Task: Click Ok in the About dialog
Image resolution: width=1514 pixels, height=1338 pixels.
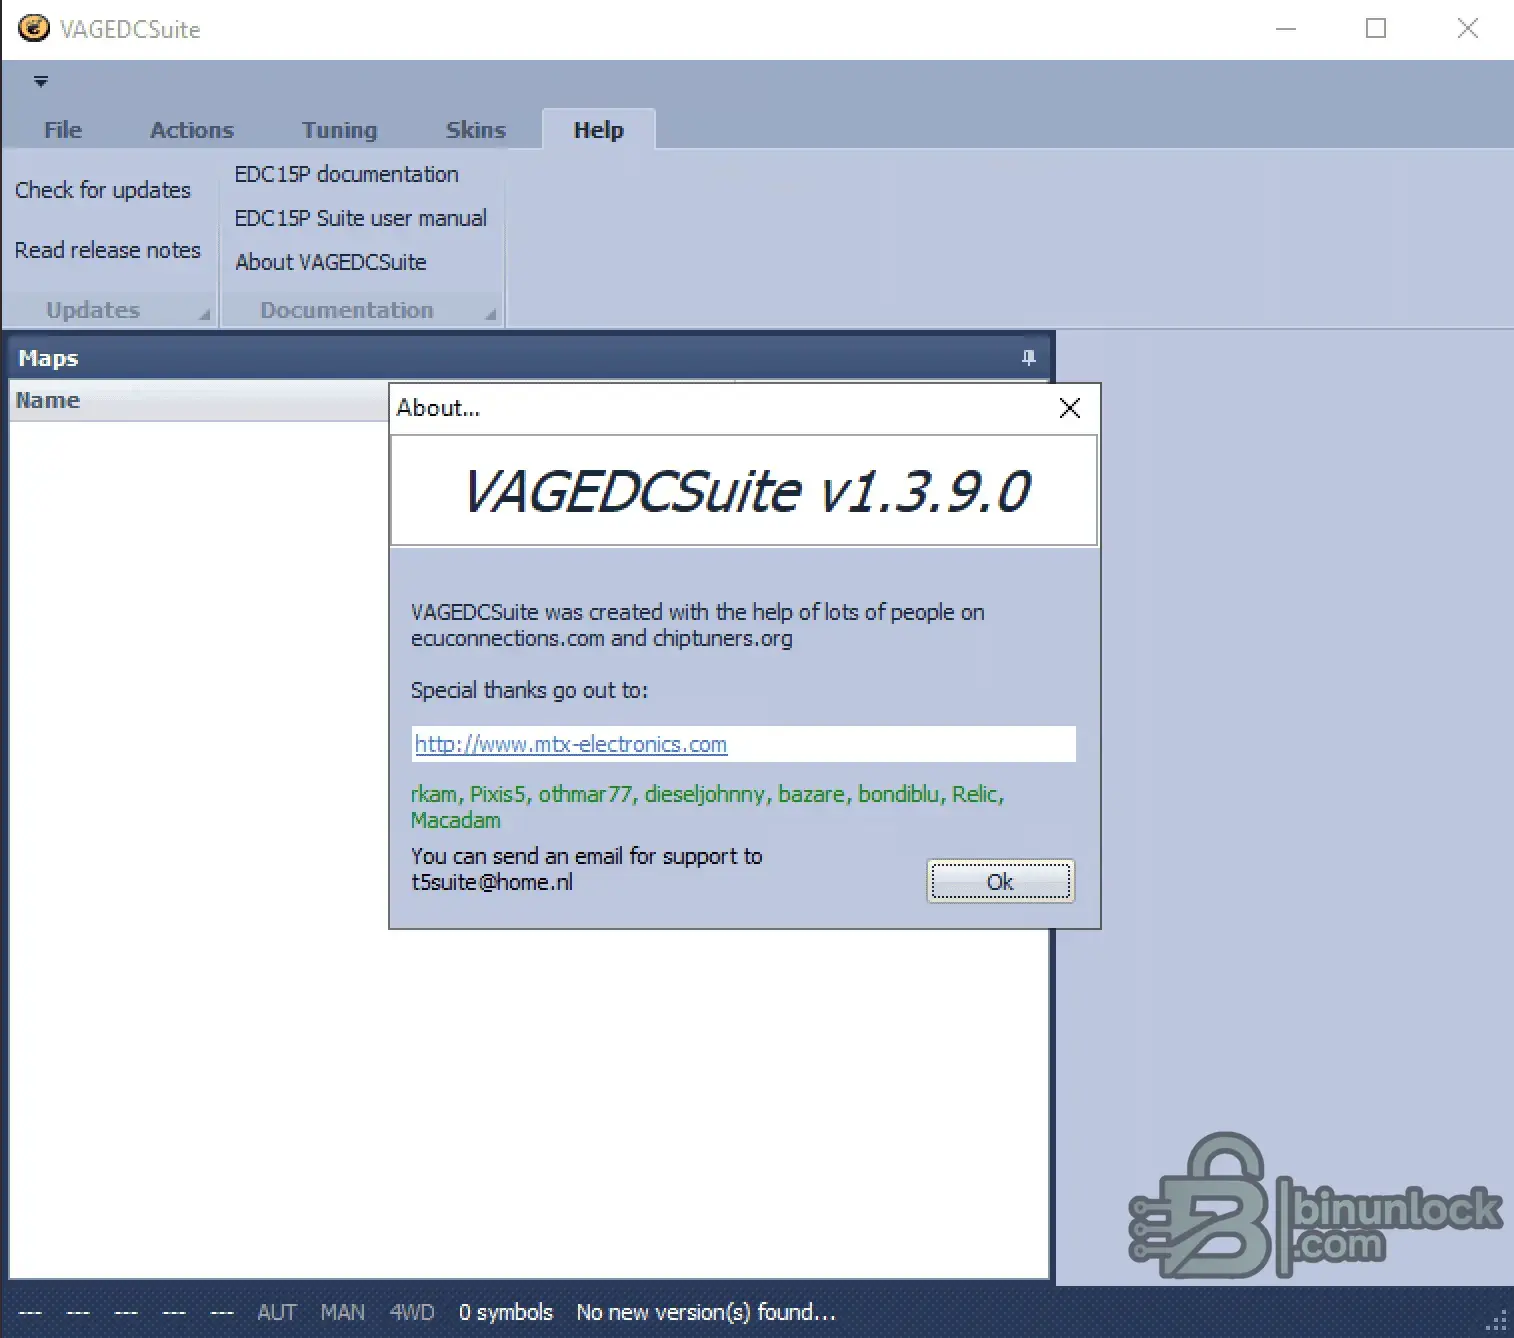Action: (x=1001, y=881)
